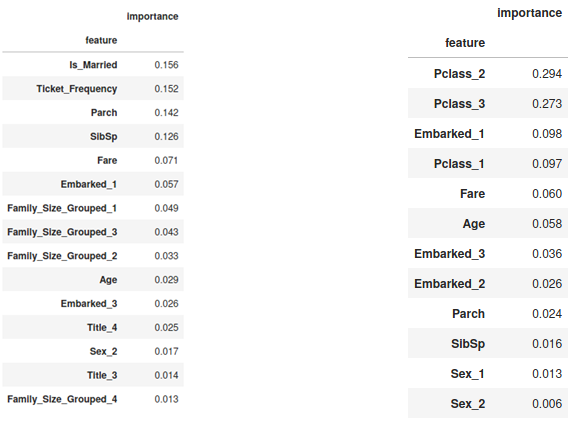Click the Embarked_2 feature label
This screenshot has height=424, width=577.
[x=449, y=284]
